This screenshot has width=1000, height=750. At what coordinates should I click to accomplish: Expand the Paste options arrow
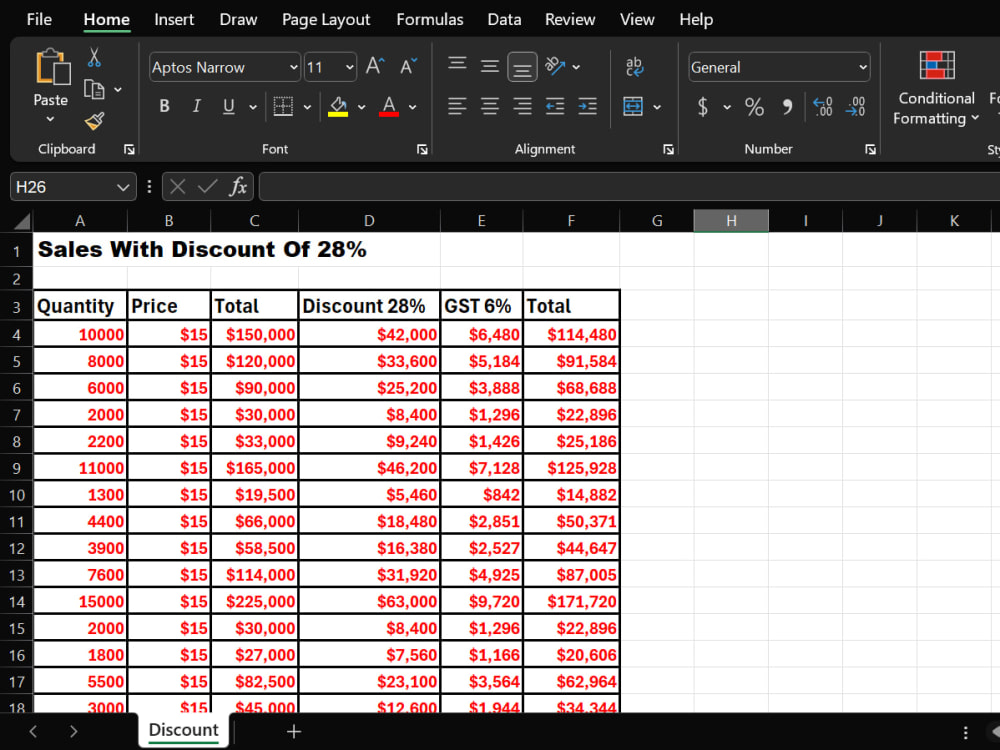50,119
